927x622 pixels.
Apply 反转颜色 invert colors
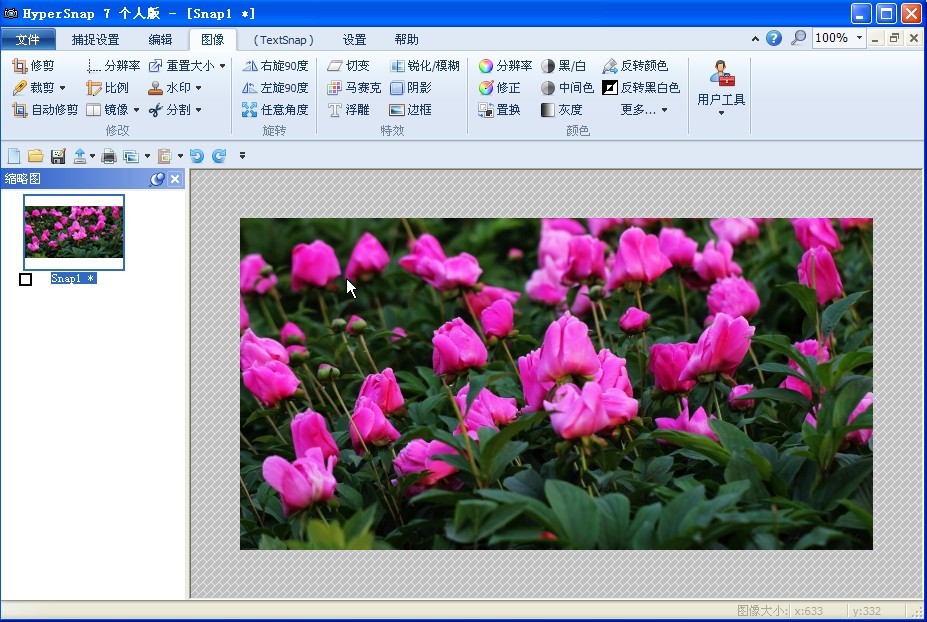click(x=636, y=66)
